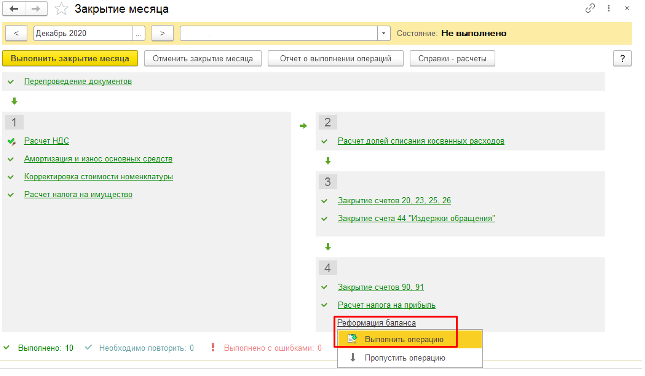Open Справки - расчеты
645x376 pixels.
coord(452,58)
